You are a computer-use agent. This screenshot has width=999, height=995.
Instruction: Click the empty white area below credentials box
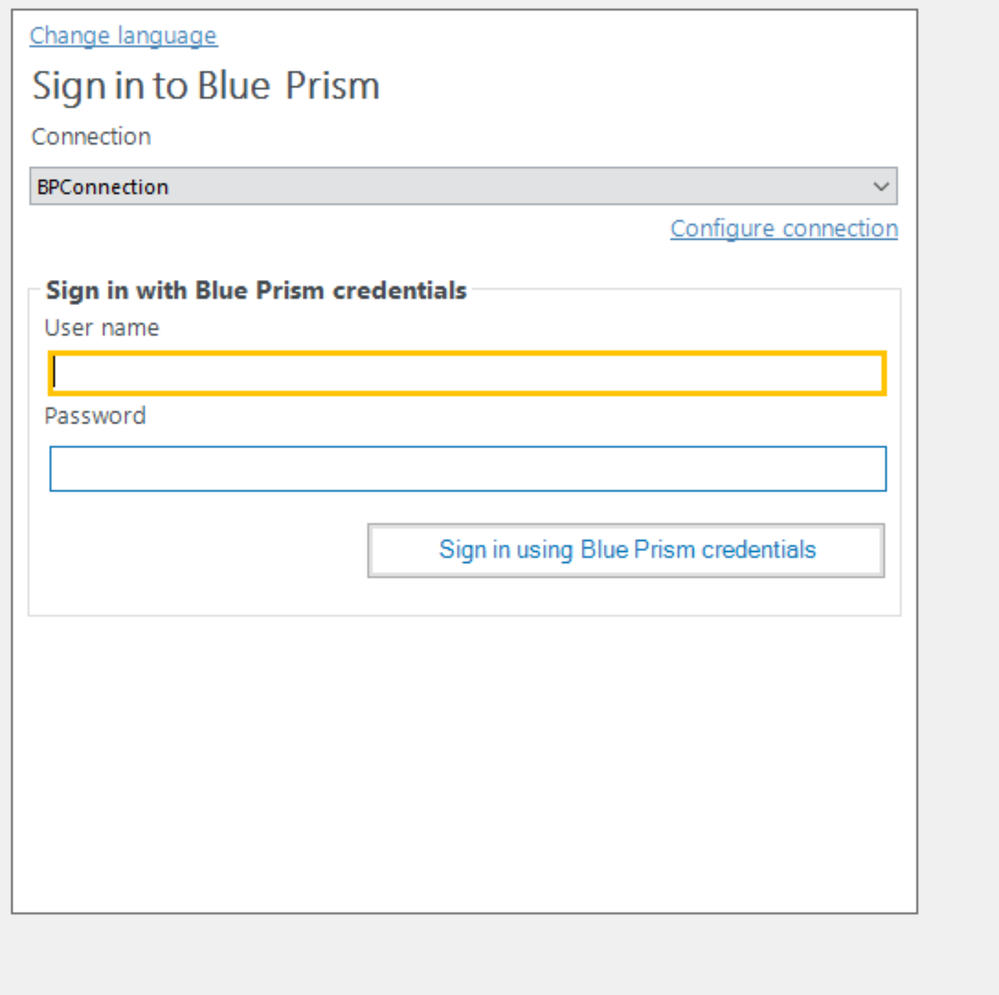464,760
